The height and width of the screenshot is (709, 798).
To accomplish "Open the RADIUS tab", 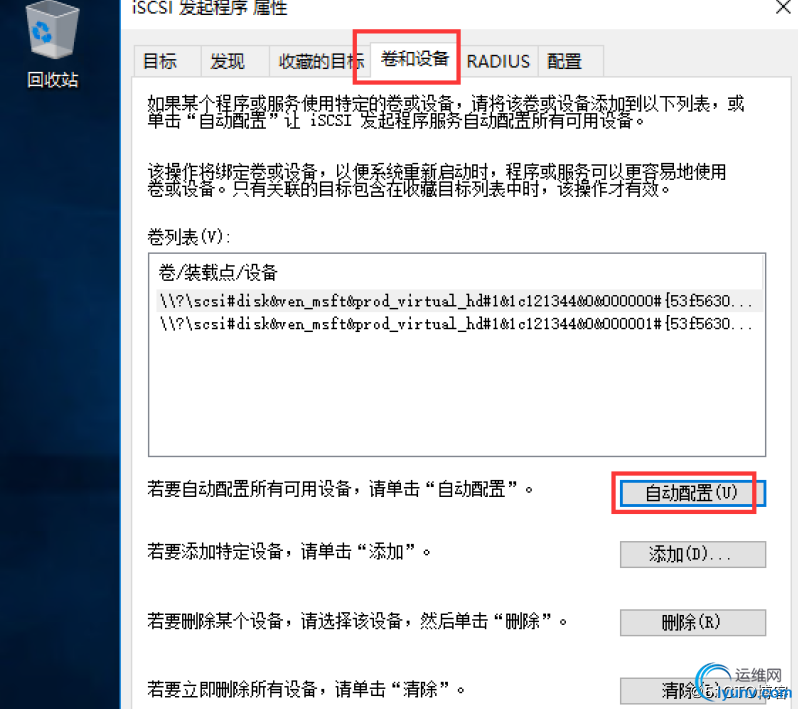I will tap(498, 61).
